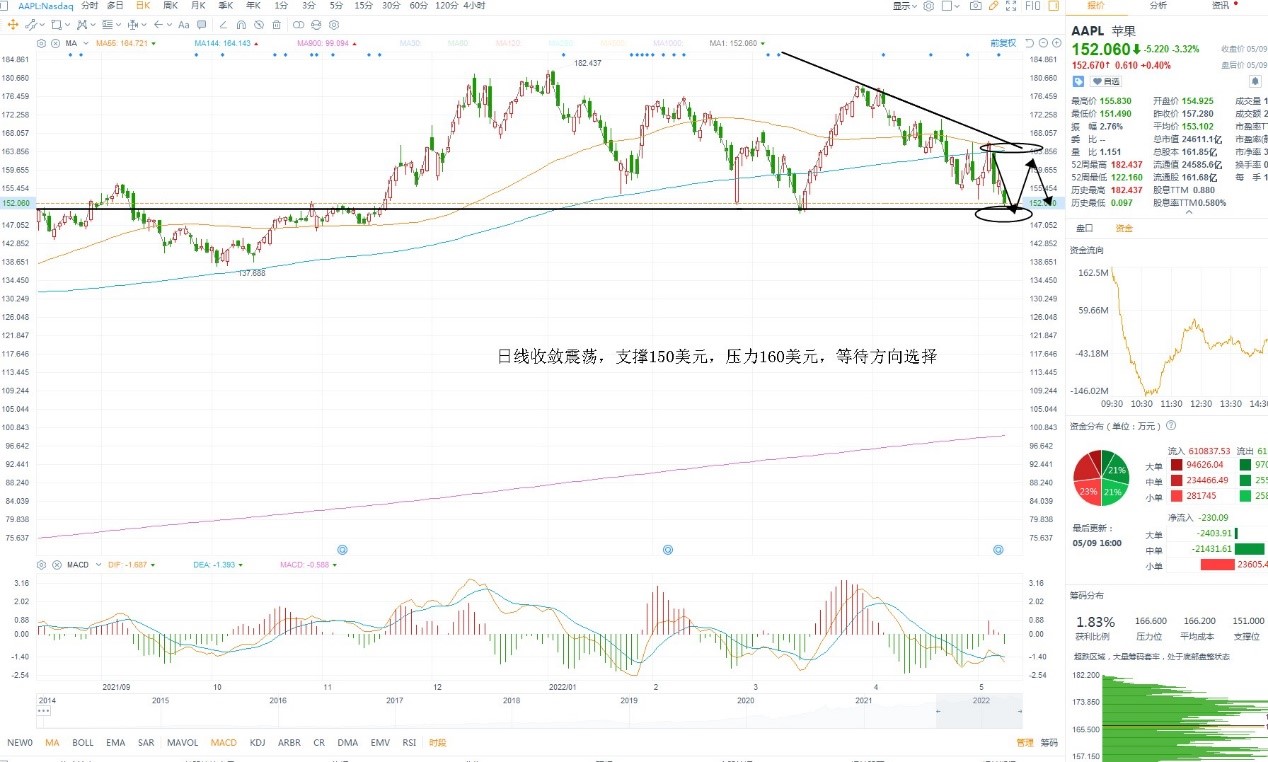Select the rectangle shape drawing tool
Screen dimensions: 1268x762
pyautogui.click(x=56, y=24)
